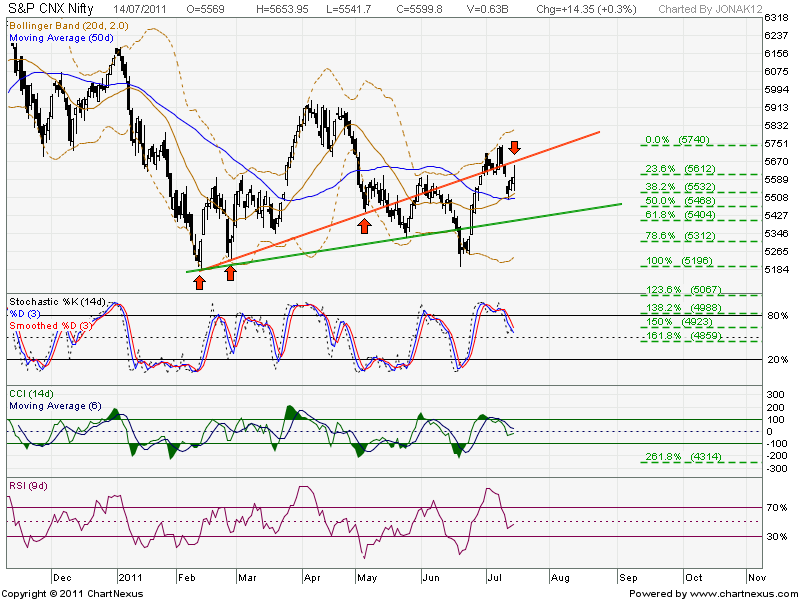This screenshot has height=600, width=800.
Task: Select the CCI (14d) indicator label
Action: 31,393
